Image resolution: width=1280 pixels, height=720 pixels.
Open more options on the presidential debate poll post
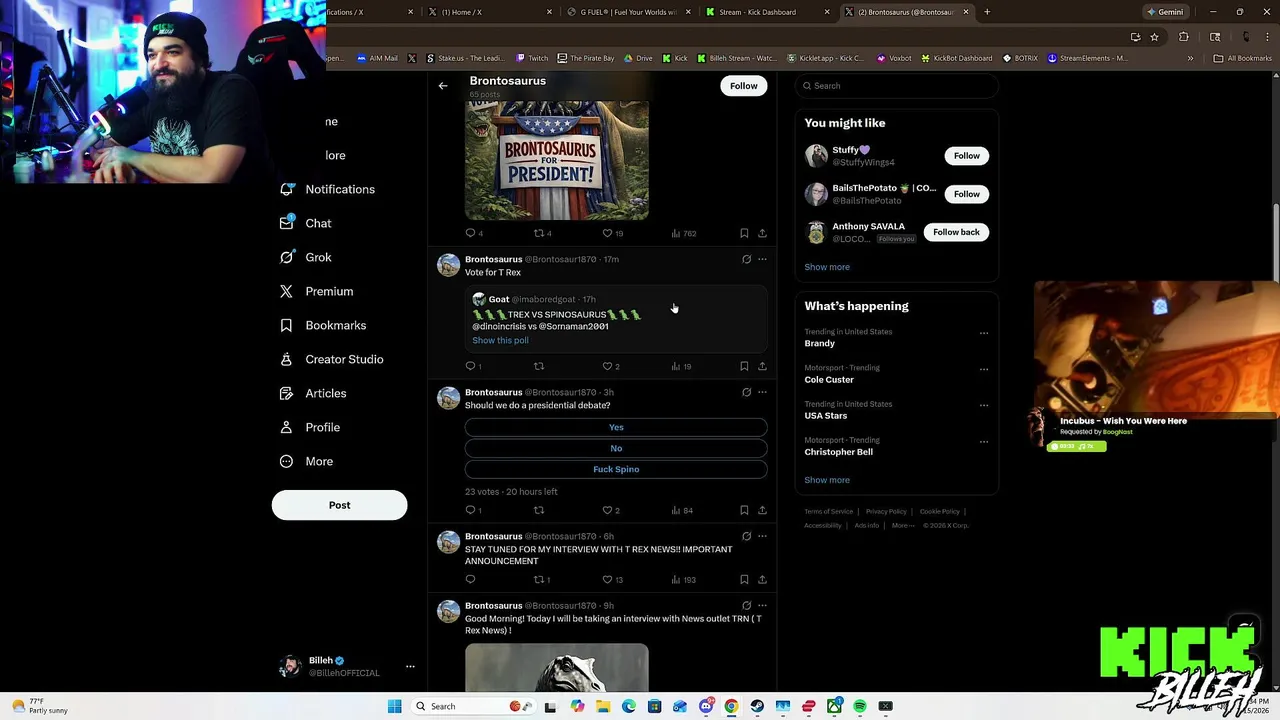point(762,392)
